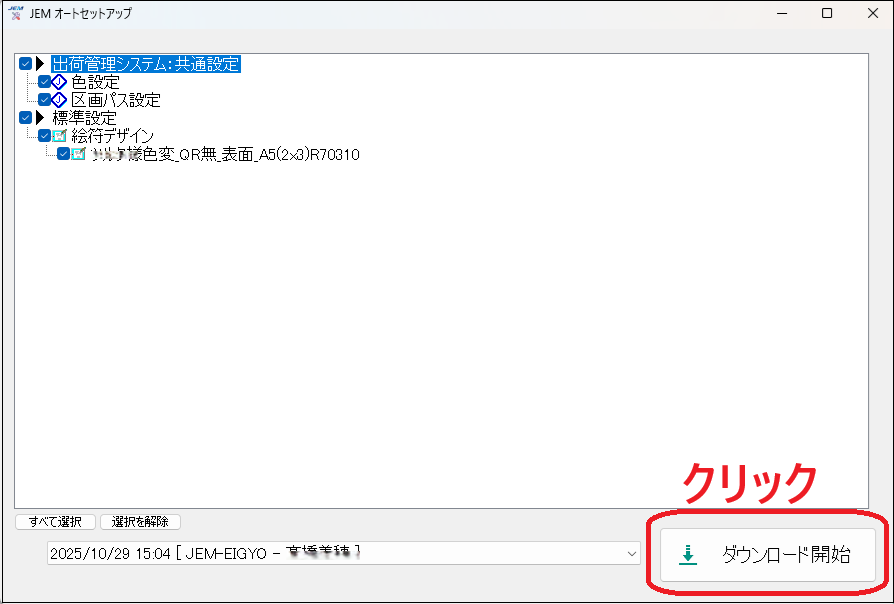Uncheck the 絵符デザイン checkbox

44,136
